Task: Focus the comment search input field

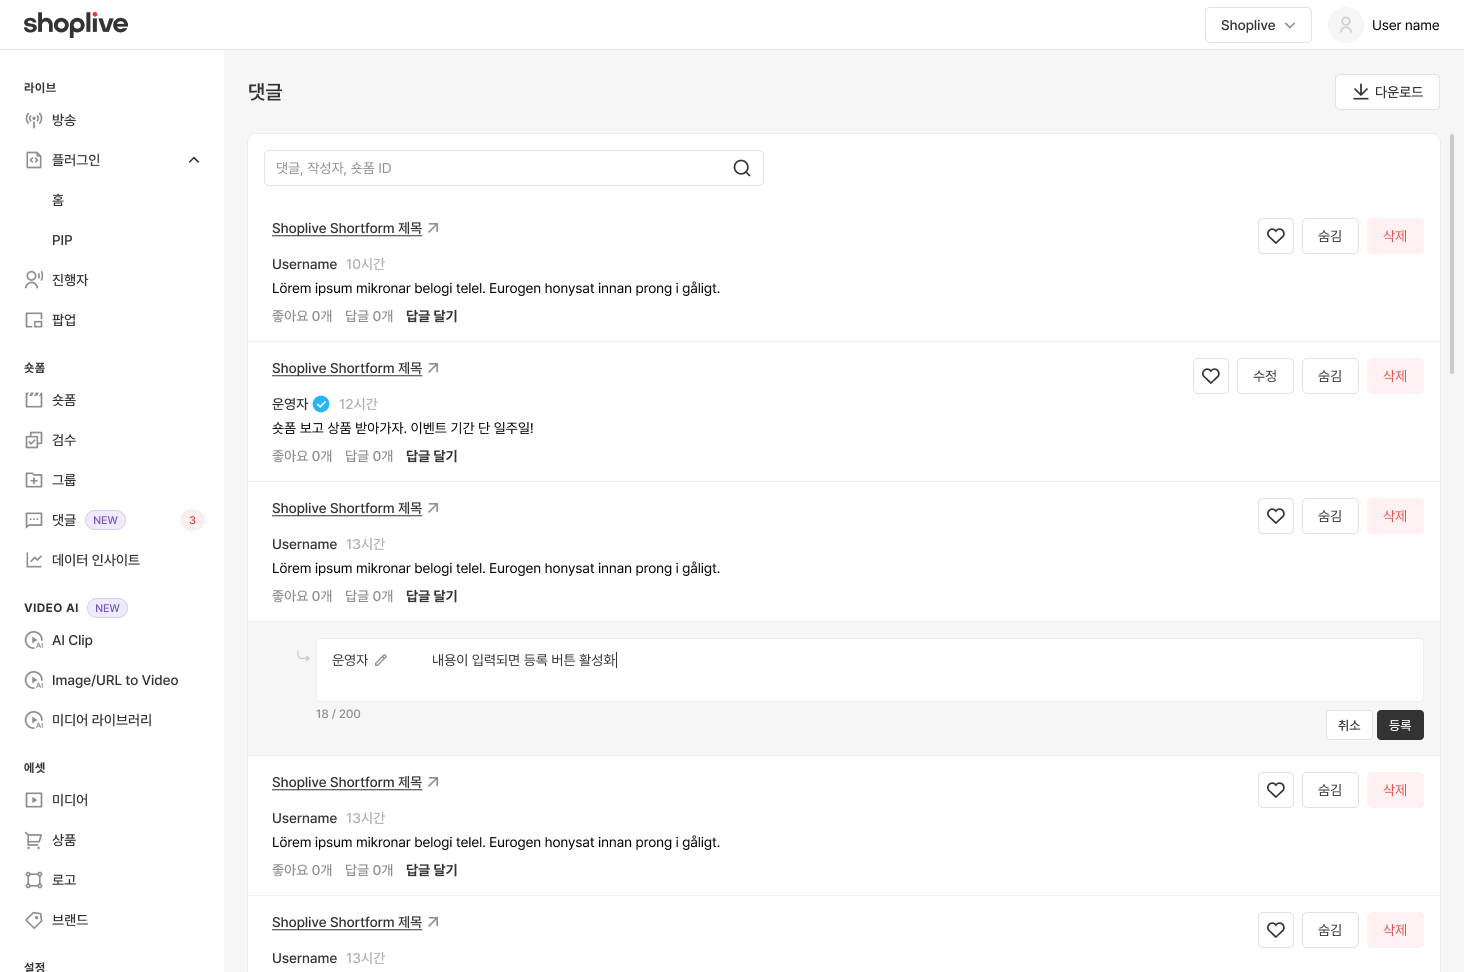Action: tap(514, 168)
